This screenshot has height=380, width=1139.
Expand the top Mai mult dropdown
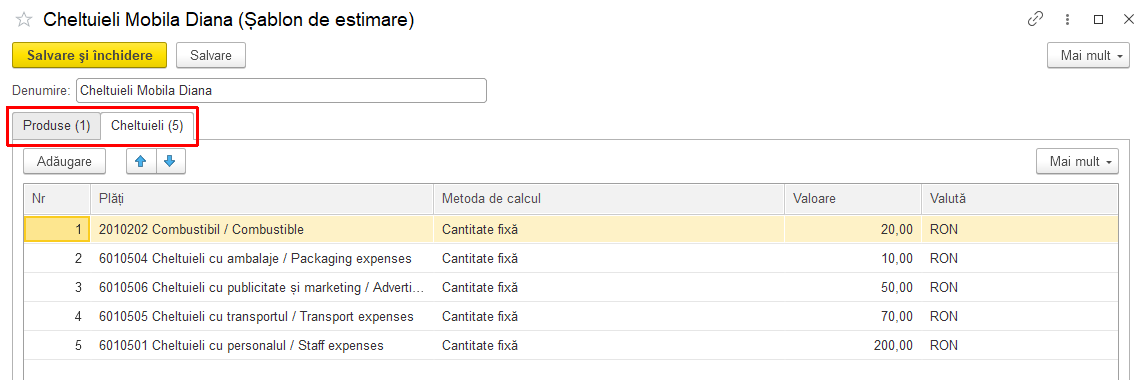pos(1088,56)
